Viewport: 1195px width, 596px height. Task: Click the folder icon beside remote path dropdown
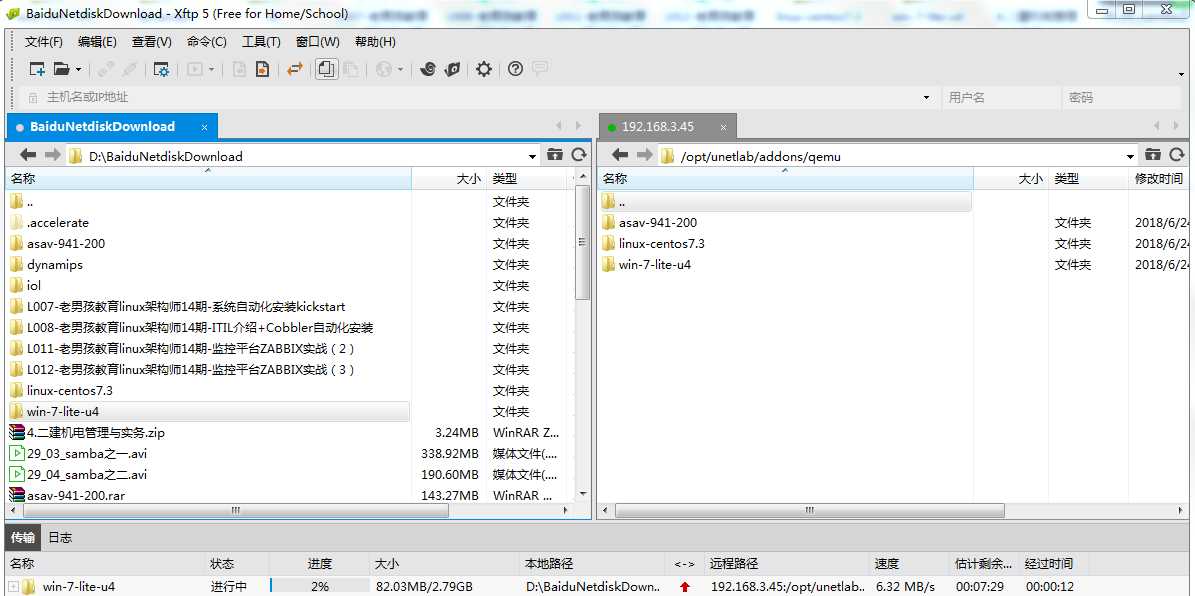[1153, 155]
